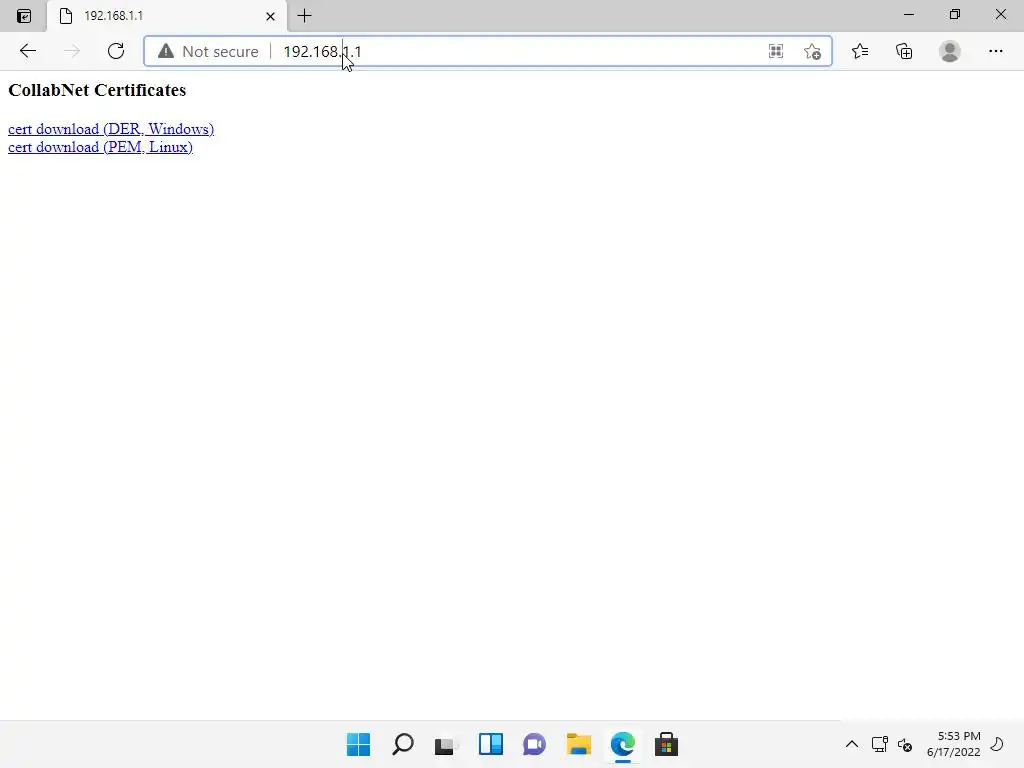Open Widgets from the taskbar
1024x768 pixels.
(x=490, y=744)
